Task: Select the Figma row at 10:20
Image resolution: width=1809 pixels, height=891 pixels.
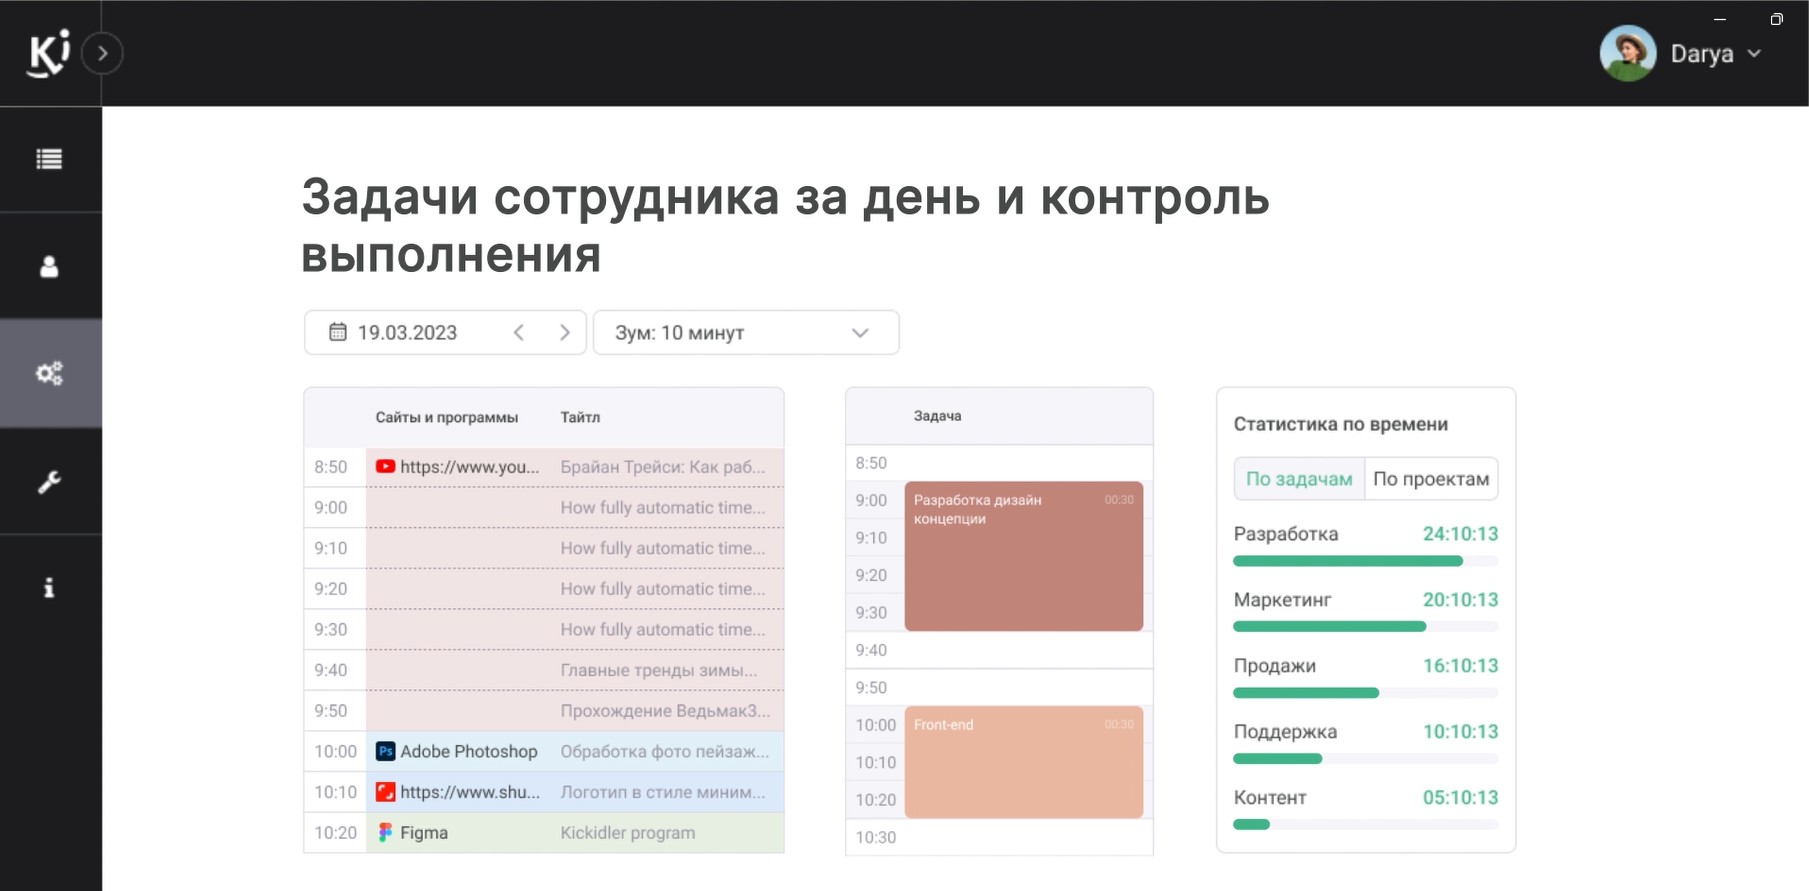Action: click(424, 833)
